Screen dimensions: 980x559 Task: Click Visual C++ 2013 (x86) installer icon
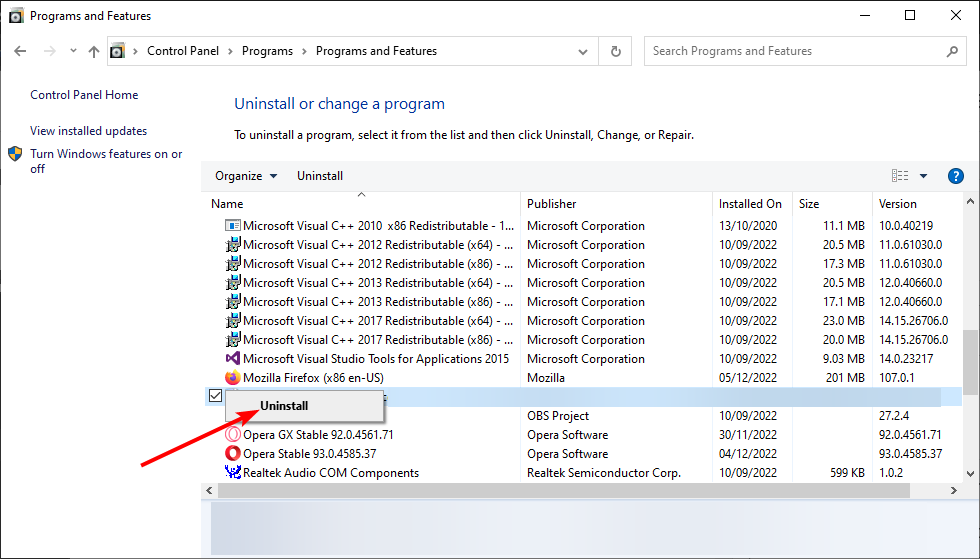point(232,302)
